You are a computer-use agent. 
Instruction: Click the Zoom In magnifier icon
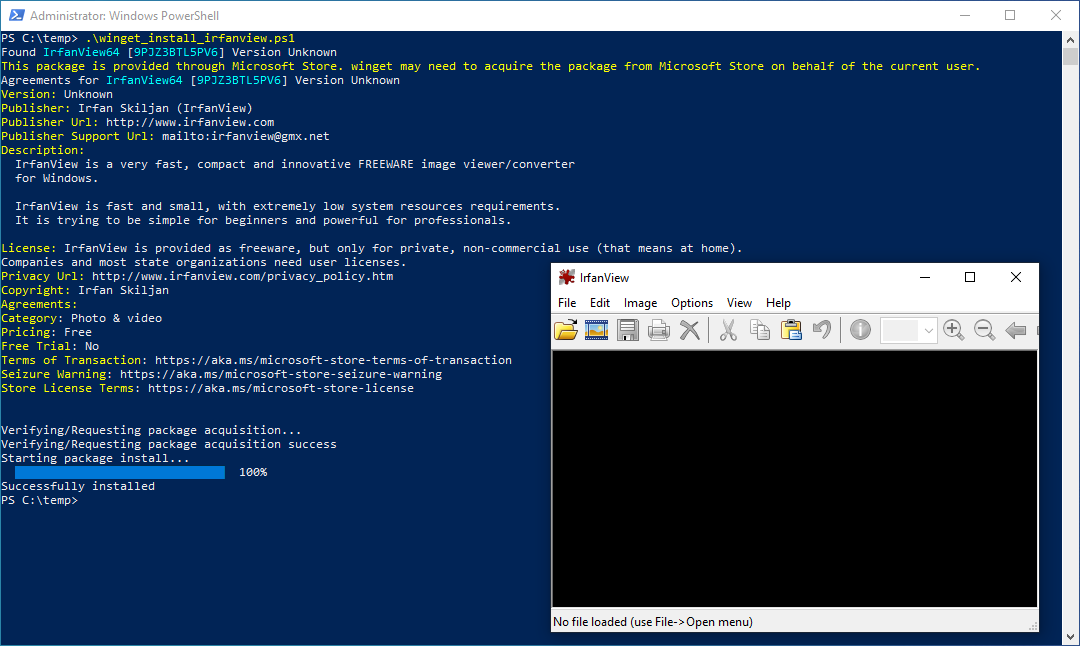click(x=953, y=331)
